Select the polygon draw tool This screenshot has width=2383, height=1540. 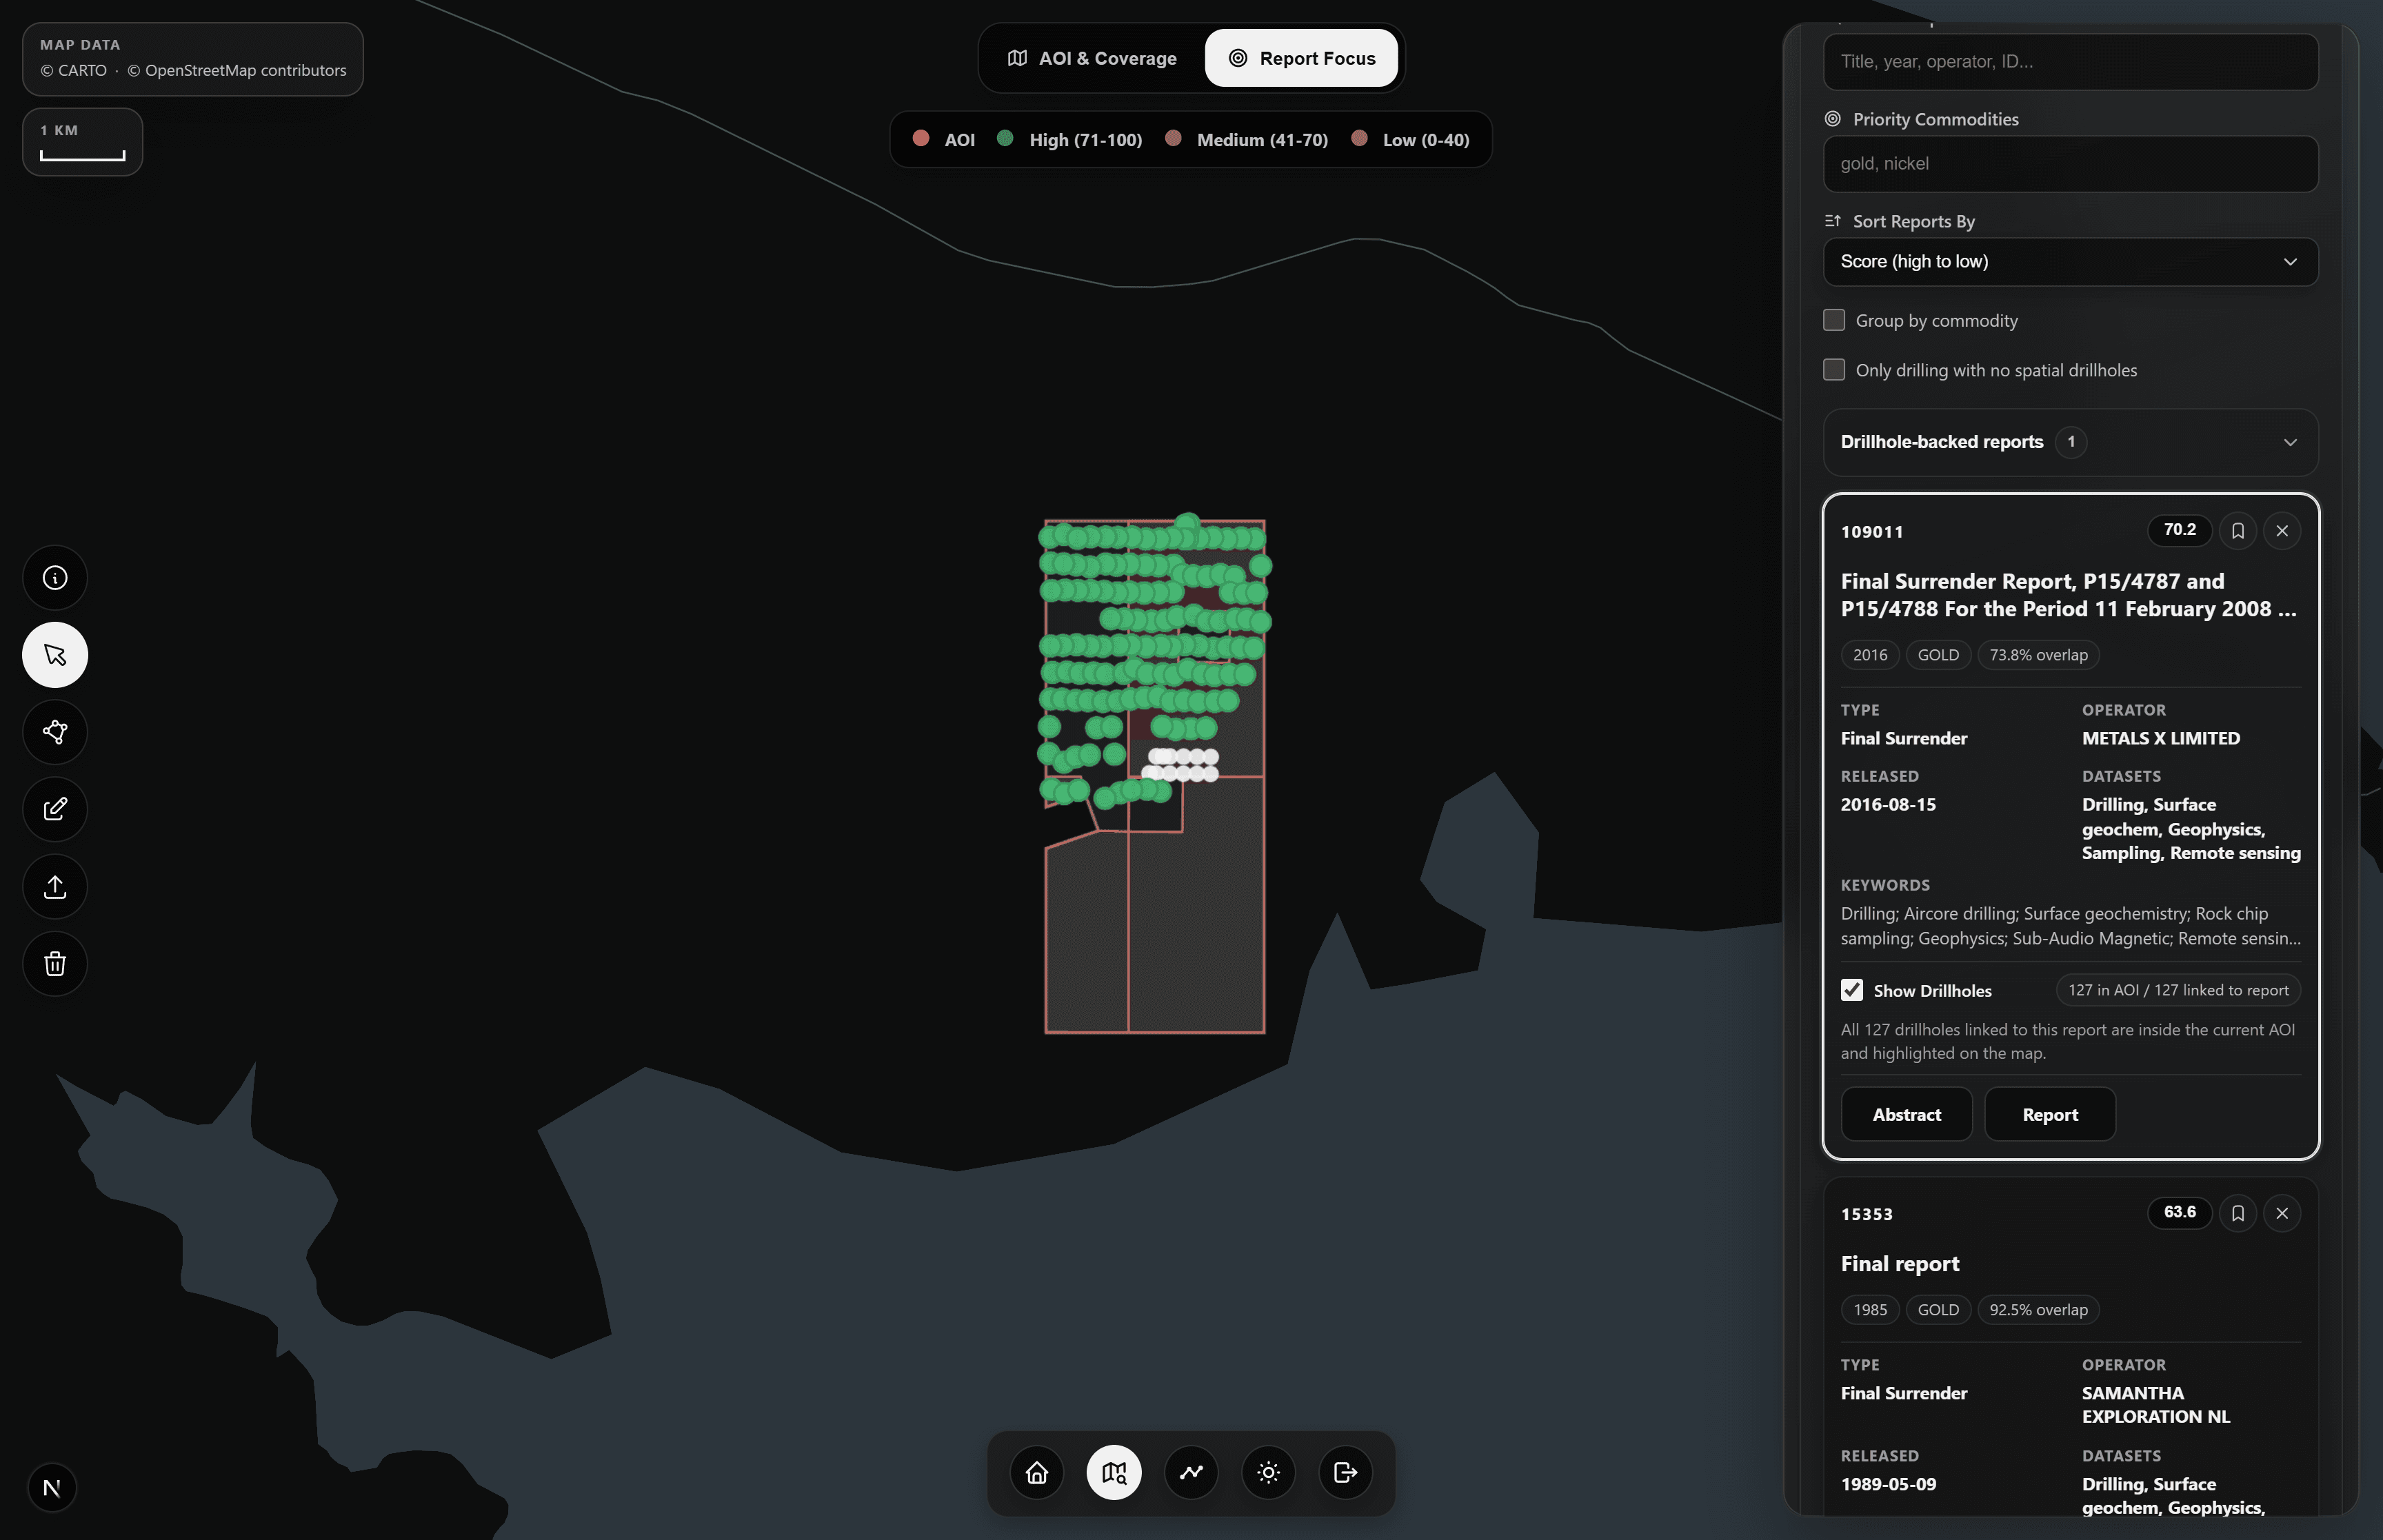(x=55, y=732)
